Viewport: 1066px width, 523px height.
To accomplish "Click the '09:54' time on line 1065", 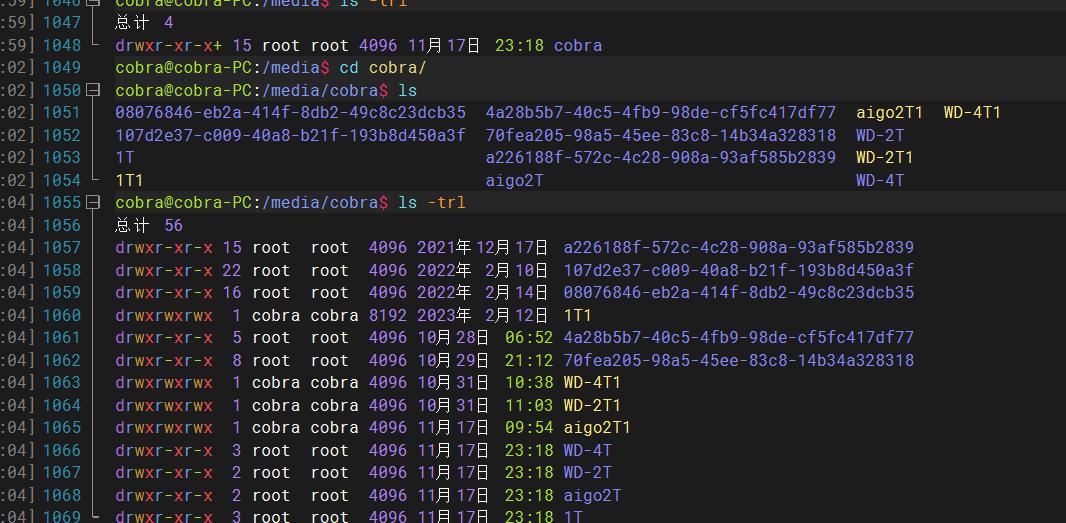I will 529,428.
